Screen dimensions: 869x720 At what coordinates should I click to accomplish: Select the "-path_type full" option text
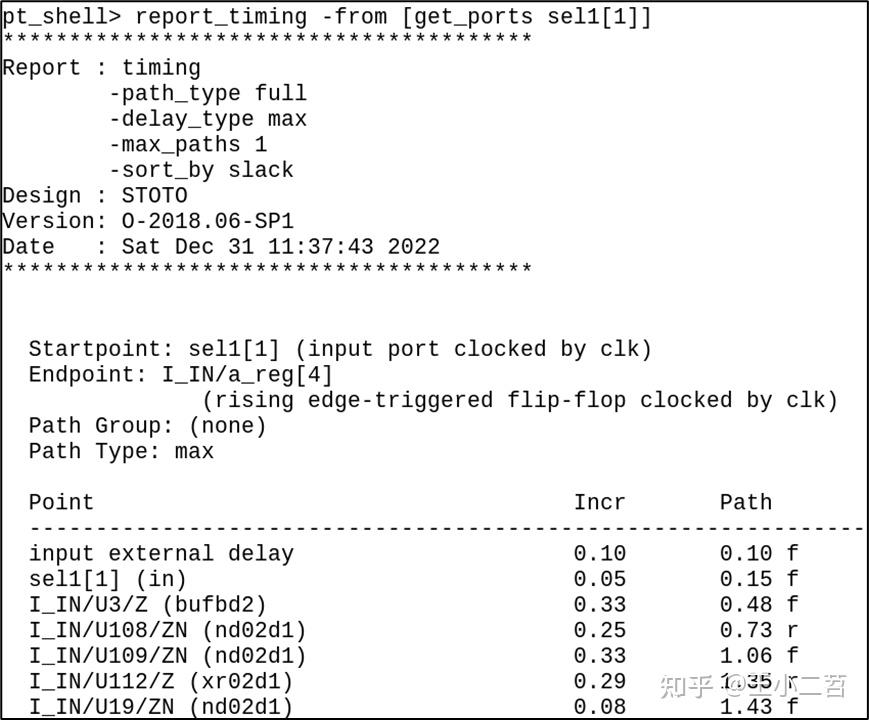pyautogui.click(x=207, y=94)
